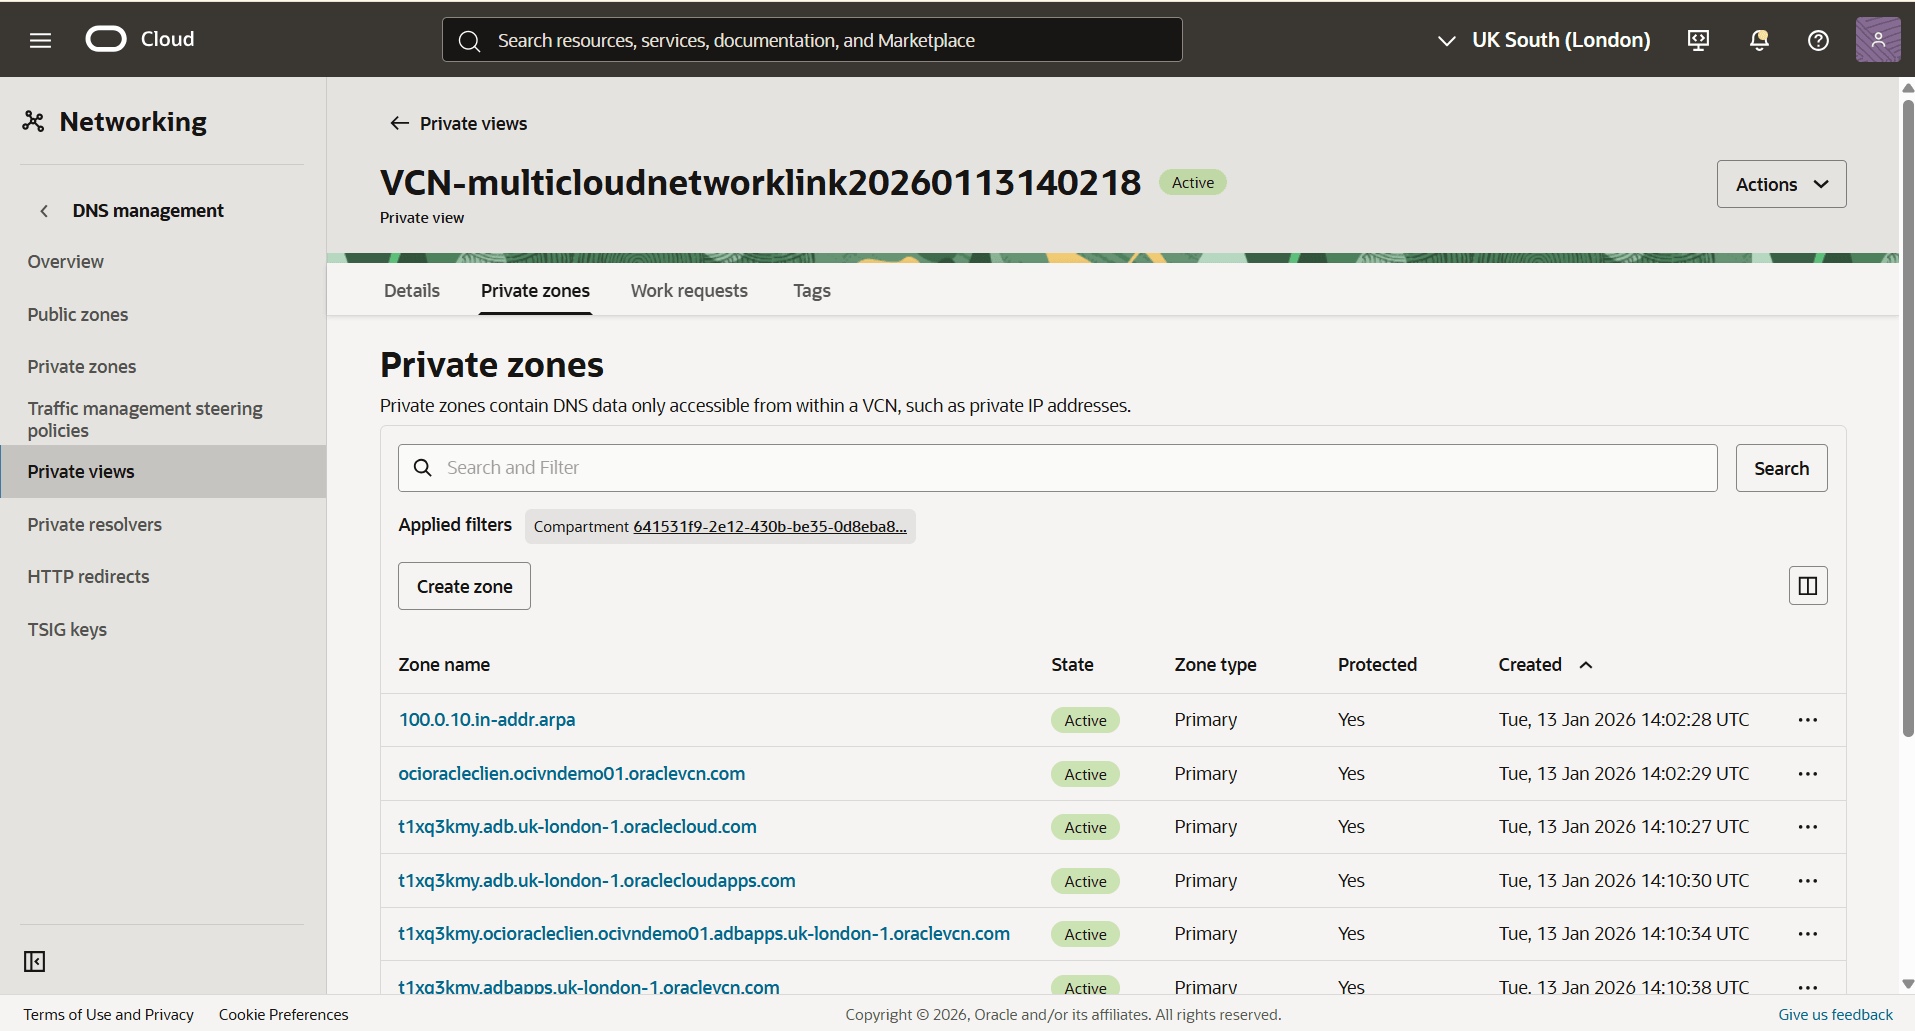
Task: Open the table column settings icon
Action: (x=1807, y=585)
